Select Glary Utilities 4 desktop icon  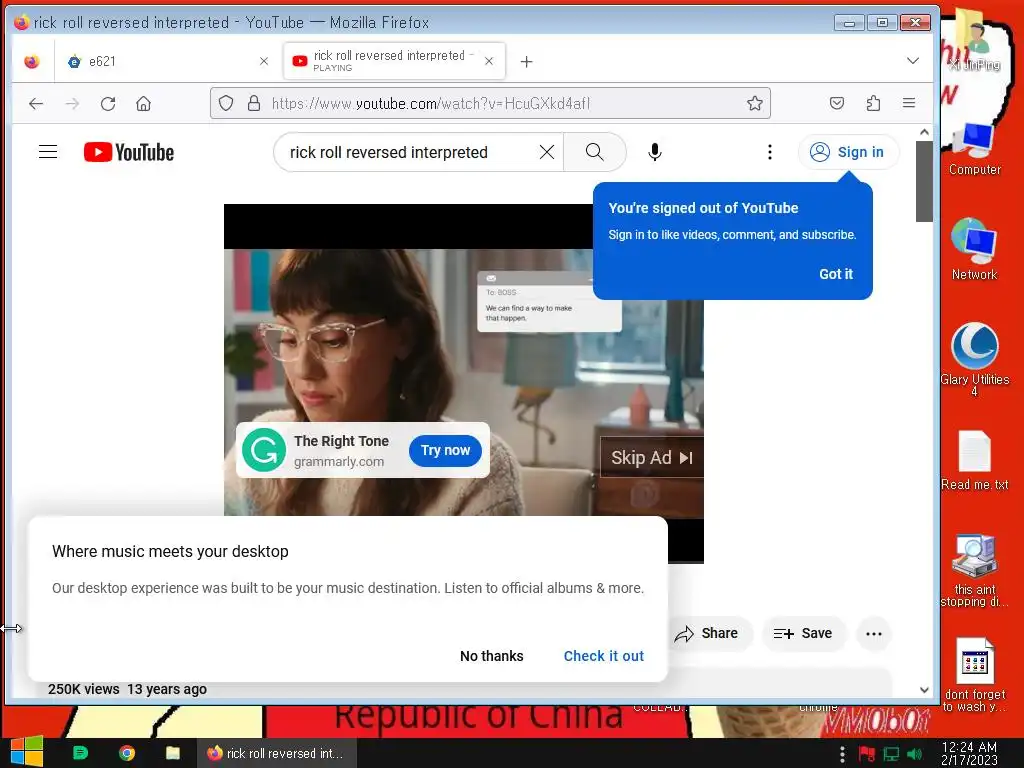[x=974, y=359]
